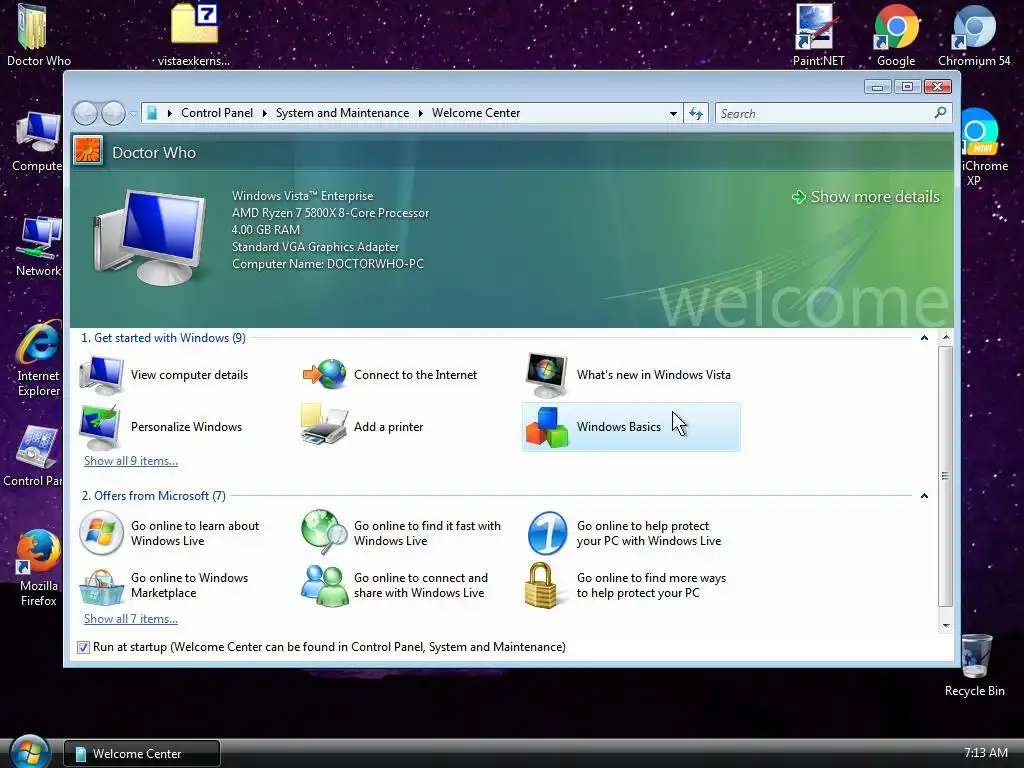
Task: Select the Doctor Who folder on desktop
Action: 38,36
